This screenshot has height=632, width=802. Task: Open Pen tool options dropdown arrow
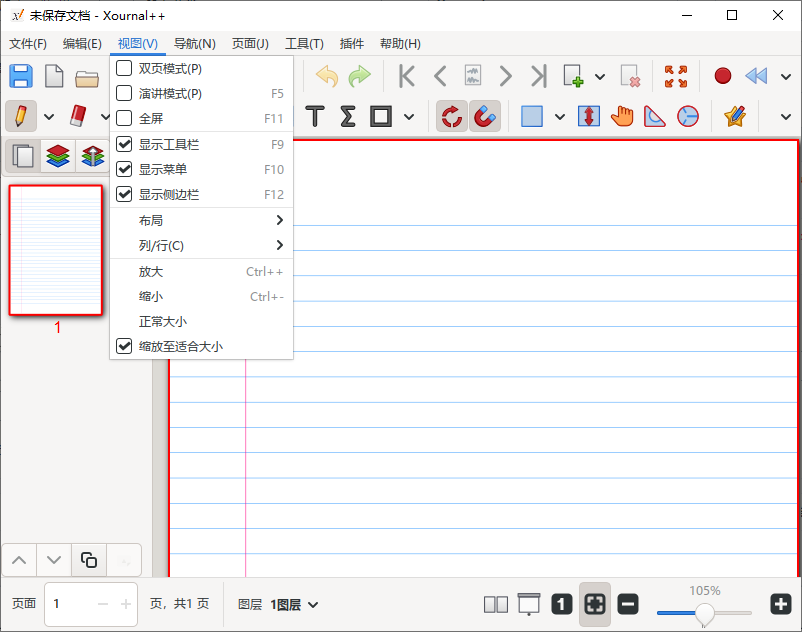pos(49,117)
